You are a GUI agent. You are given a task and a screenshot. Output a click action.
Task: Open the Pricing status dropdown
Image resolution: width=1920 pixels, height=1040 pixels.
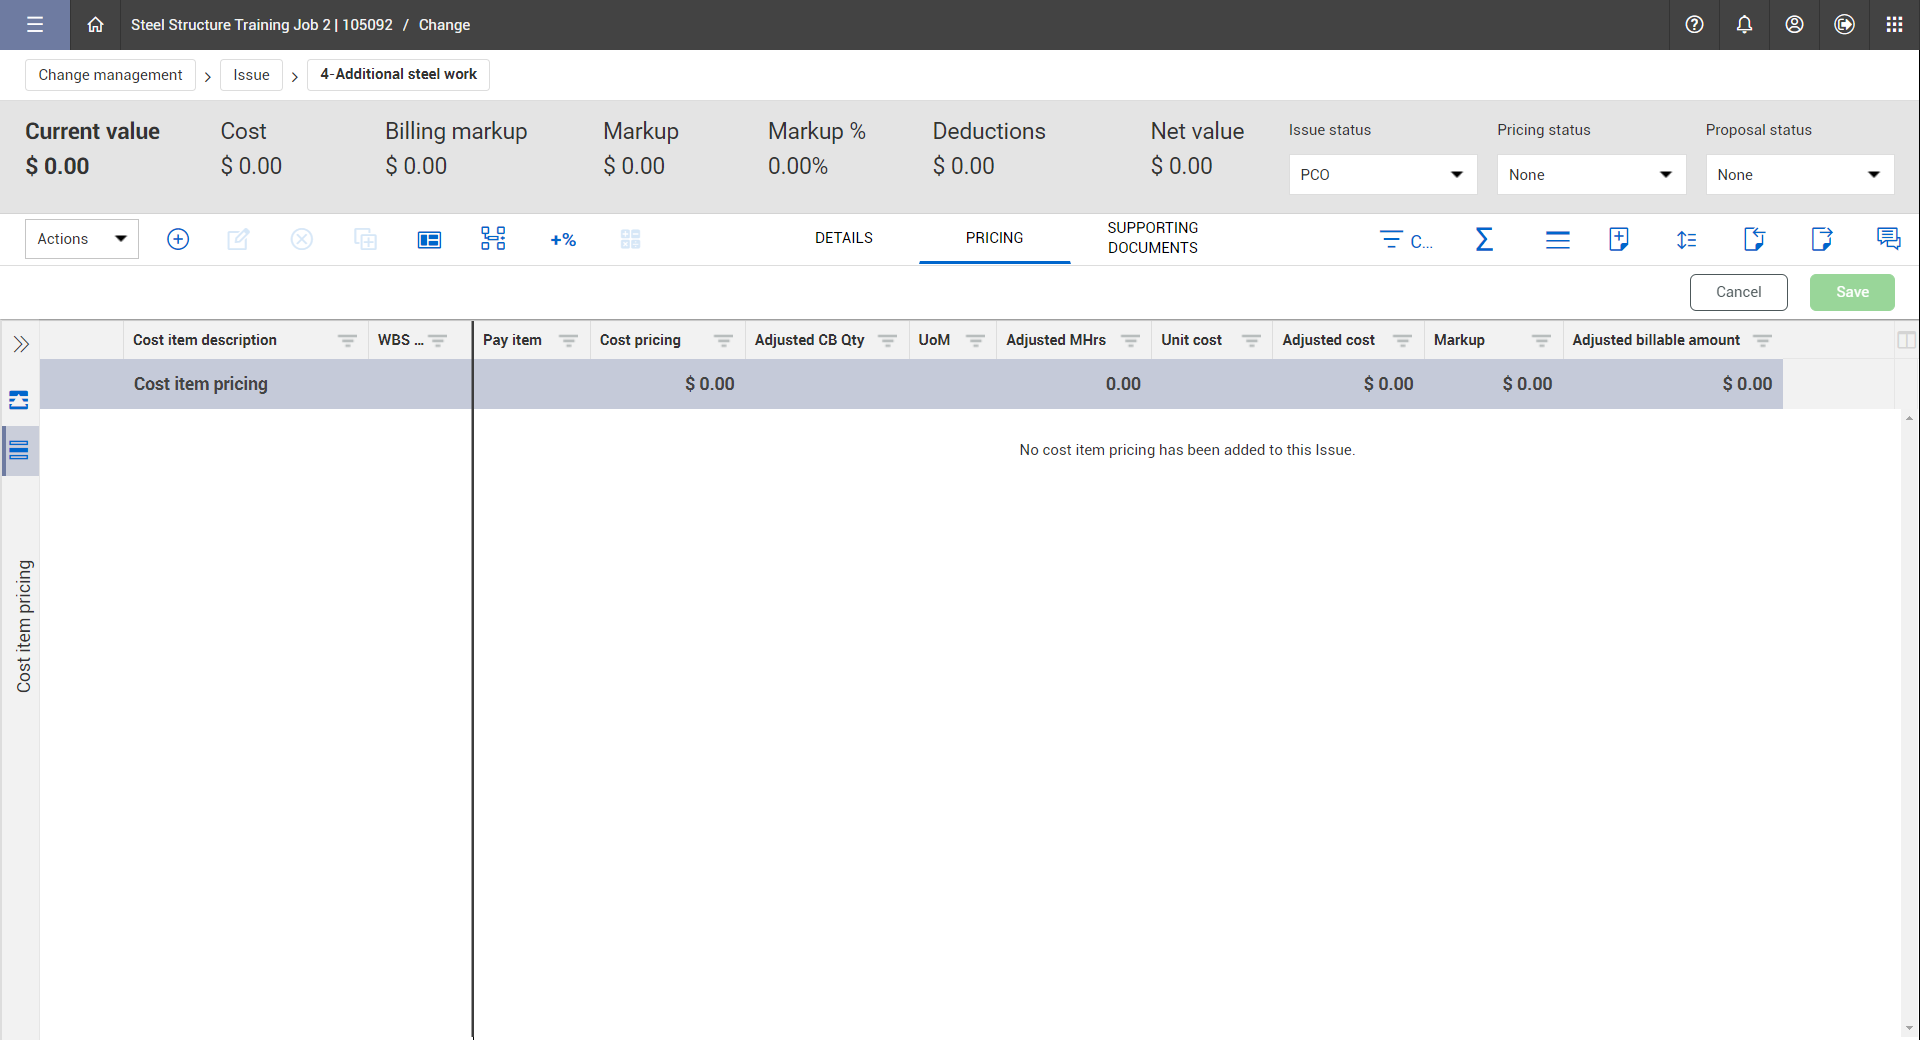pos(1590,175)
